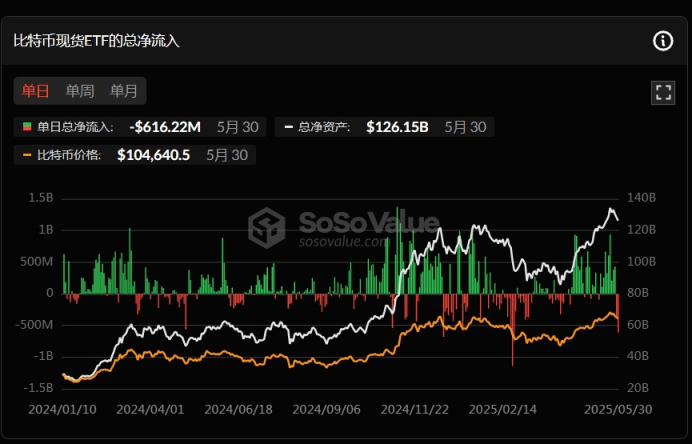Click the -$616.22M net inflow value
This screenshot has width=692, height=444.
[165, 127]
